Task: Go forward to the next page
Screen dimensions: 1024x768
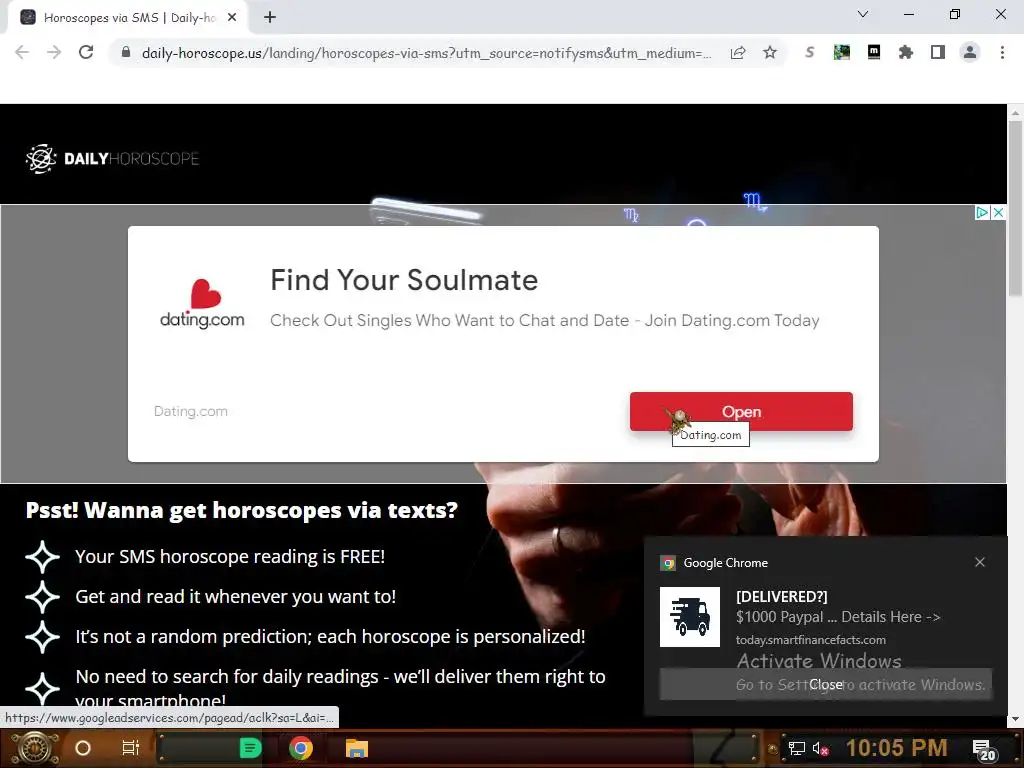Action: pyautogui.click(x=54, y=53)
